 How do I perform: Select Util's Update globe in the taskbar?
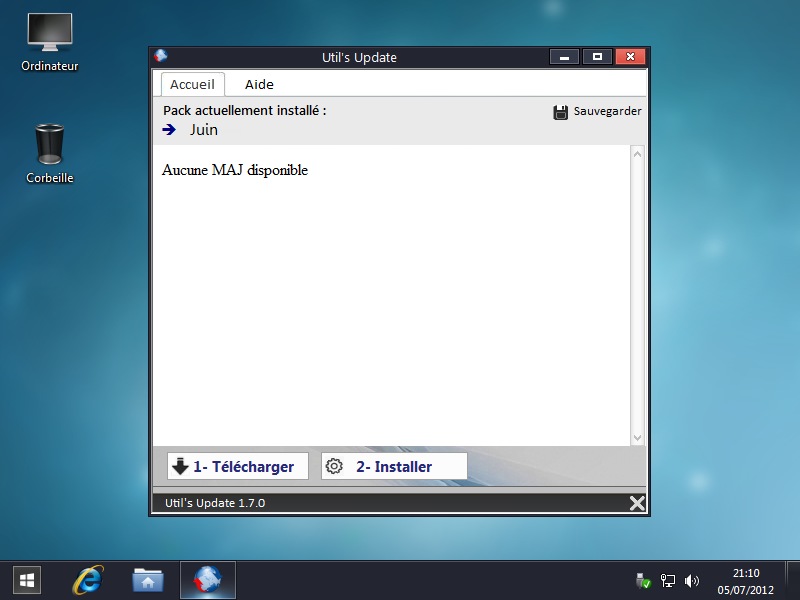point(208,581)
